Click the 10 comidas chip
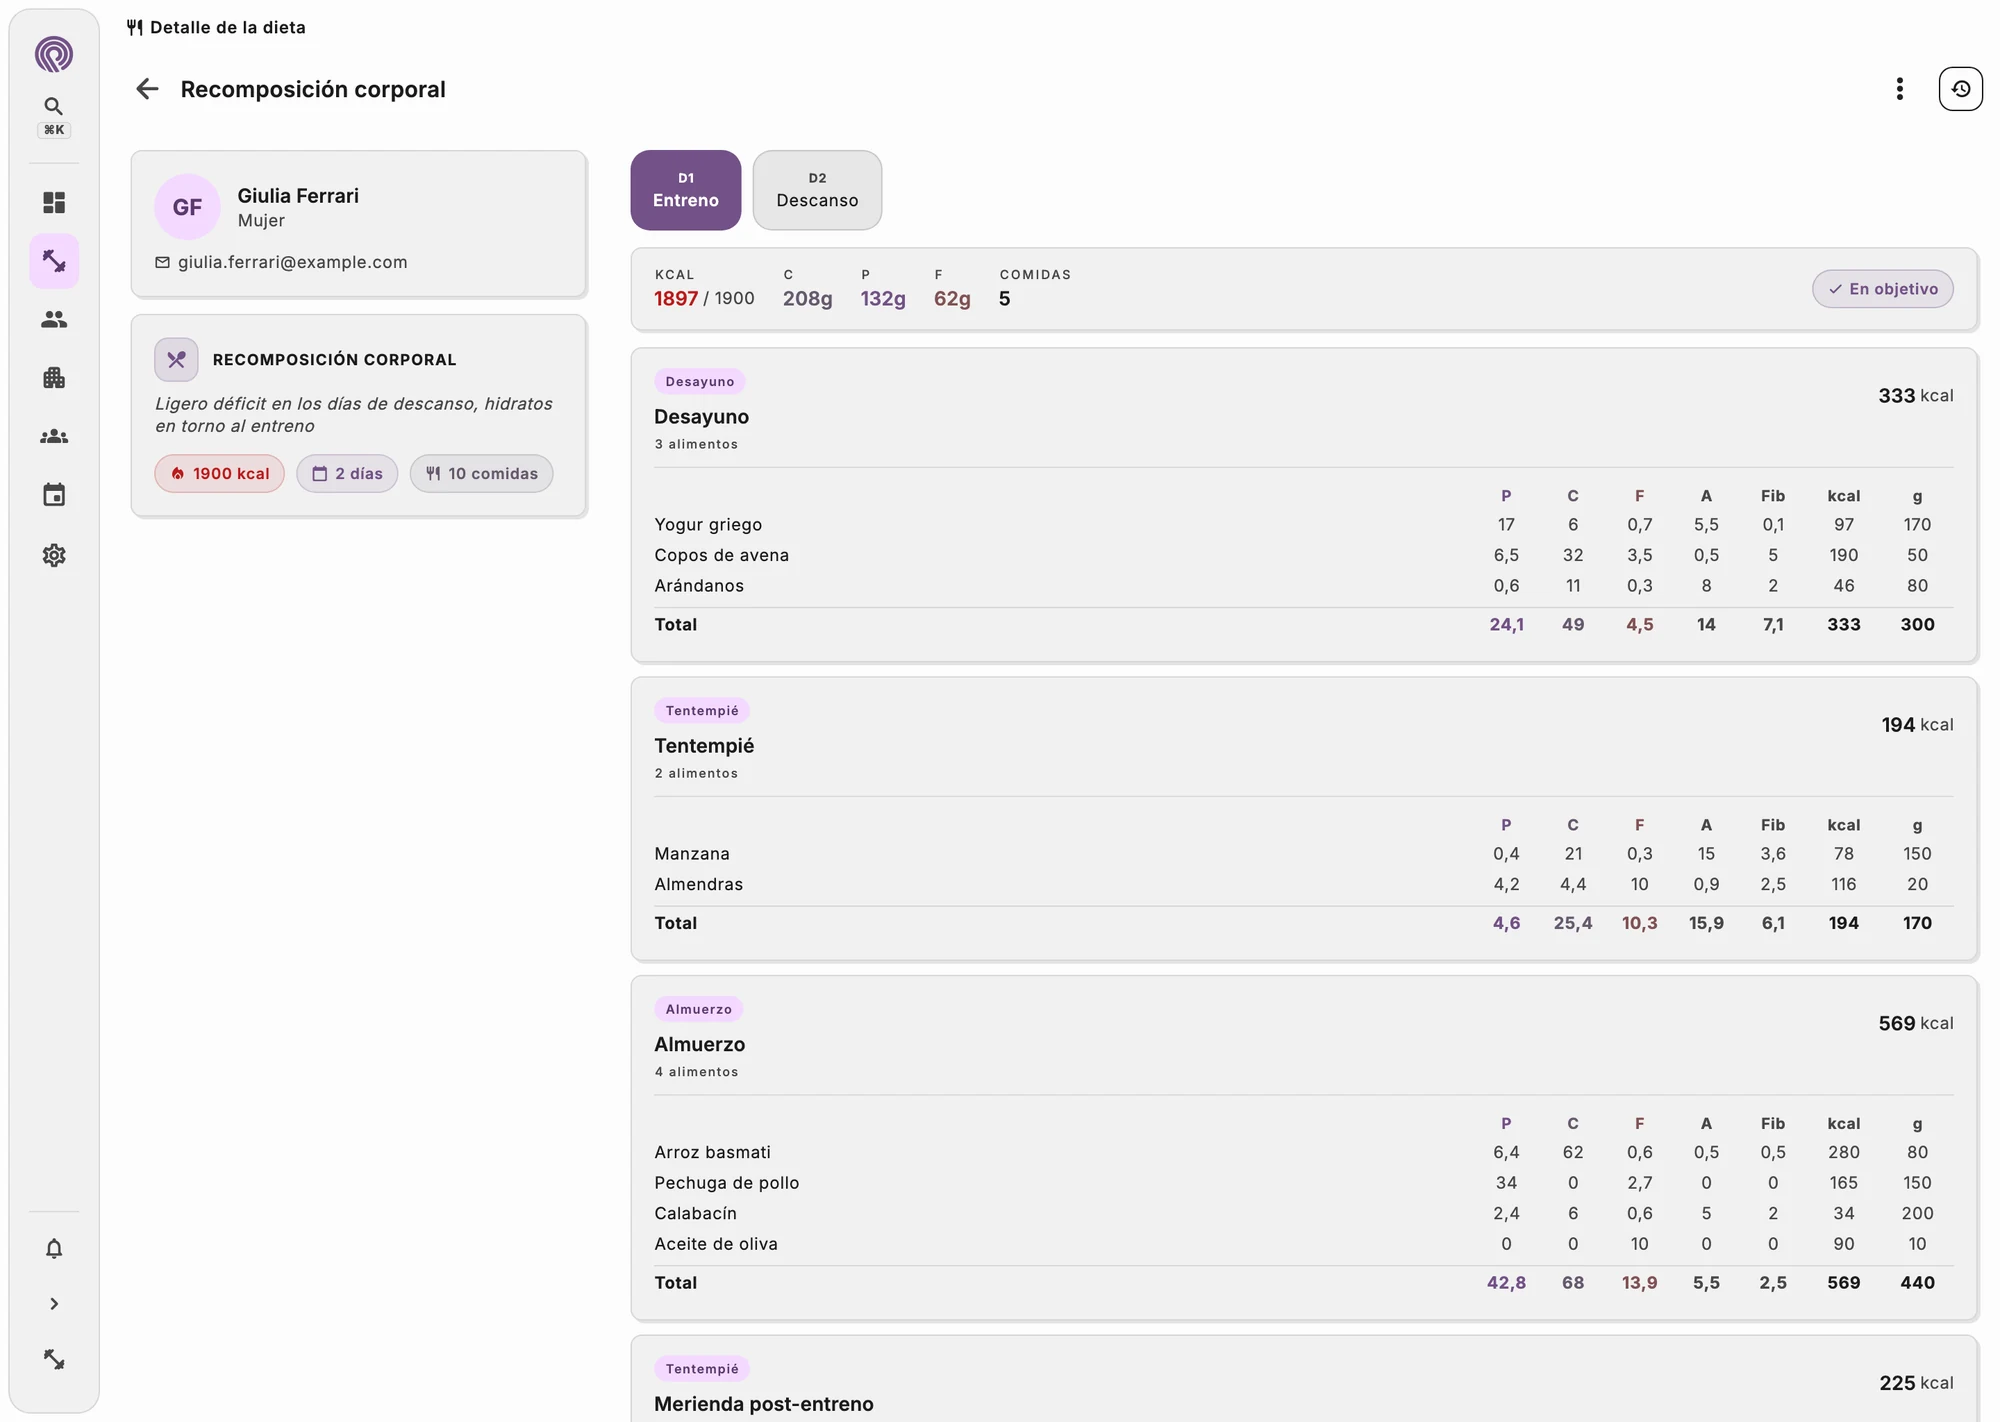The height and width of the screenshot is (1422, 2000). 481,474
